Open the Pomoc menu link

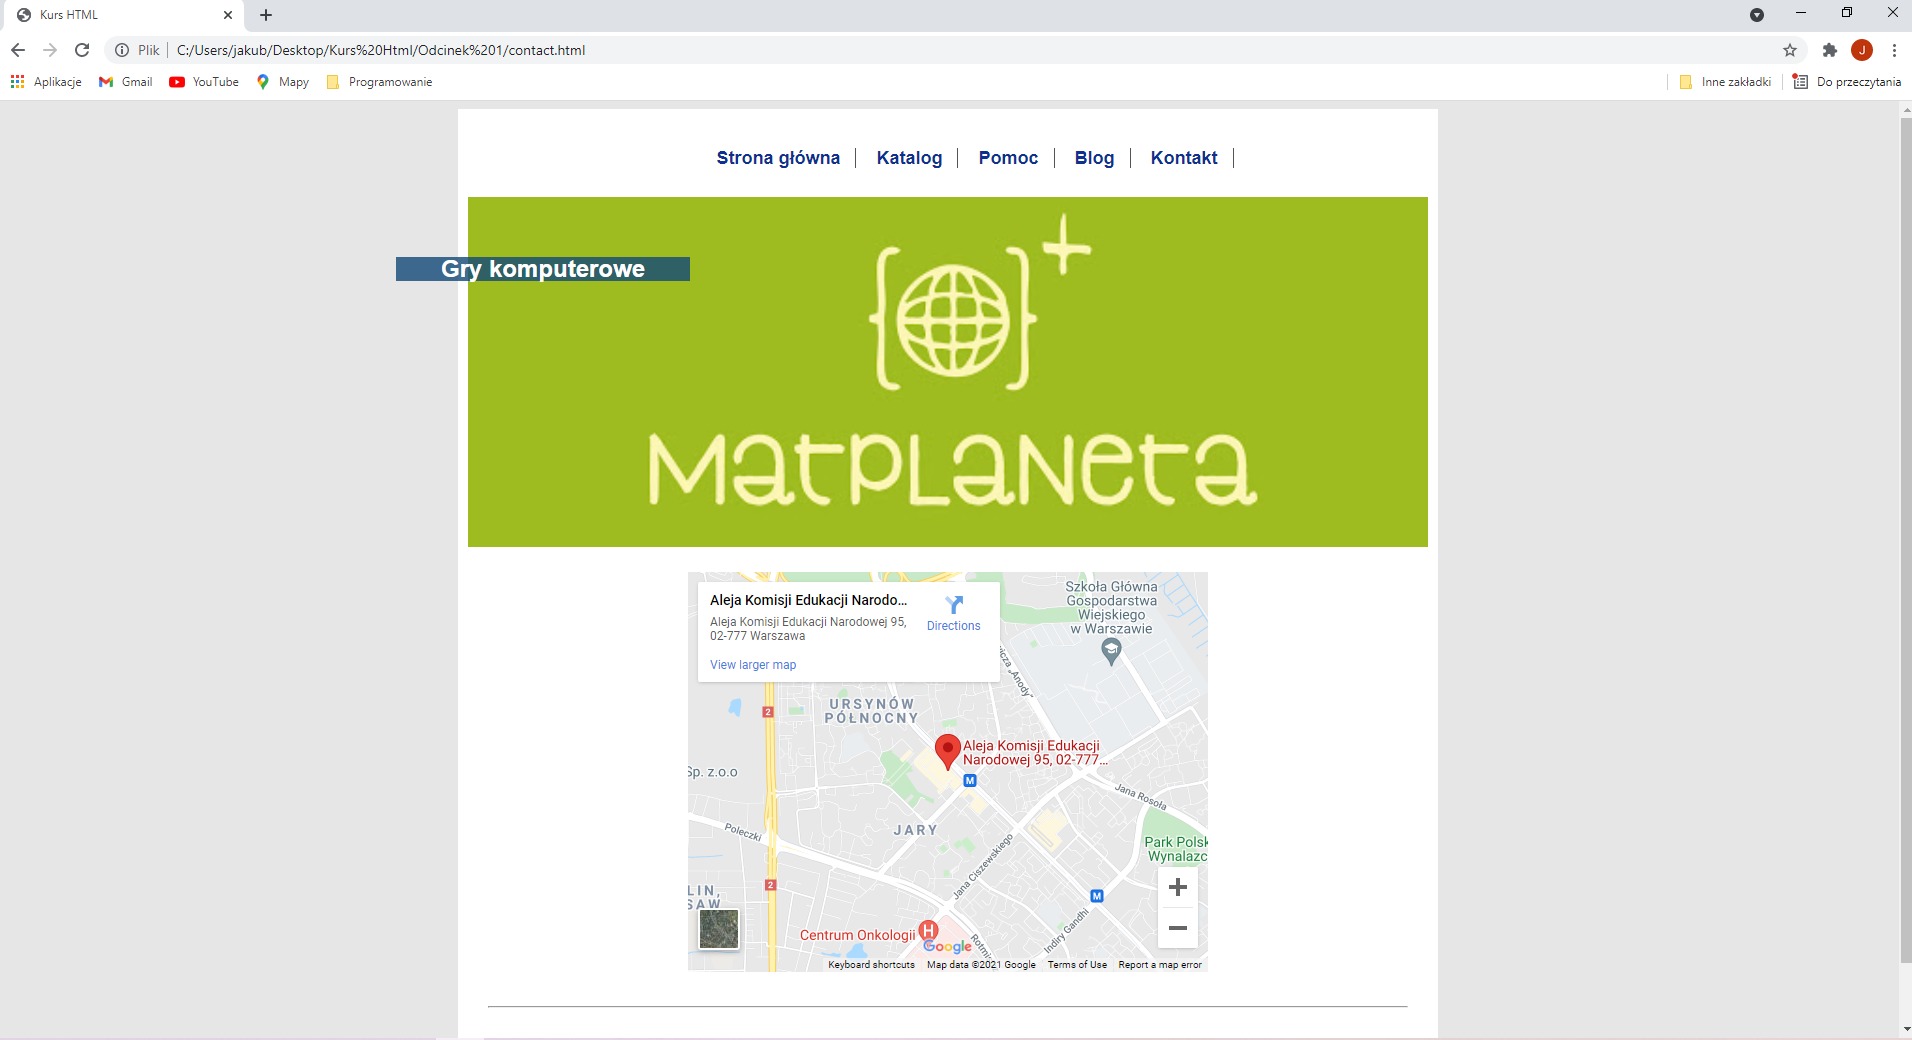(1008, 158)
